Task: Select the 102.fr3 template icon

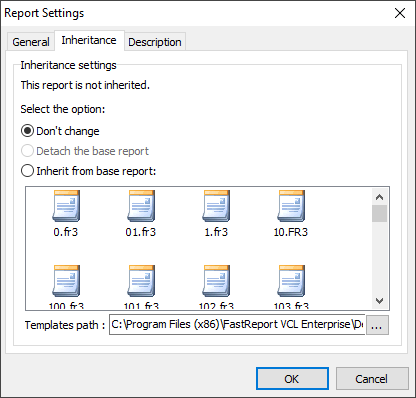Action: pyautogui.click(x=216, y=281)
